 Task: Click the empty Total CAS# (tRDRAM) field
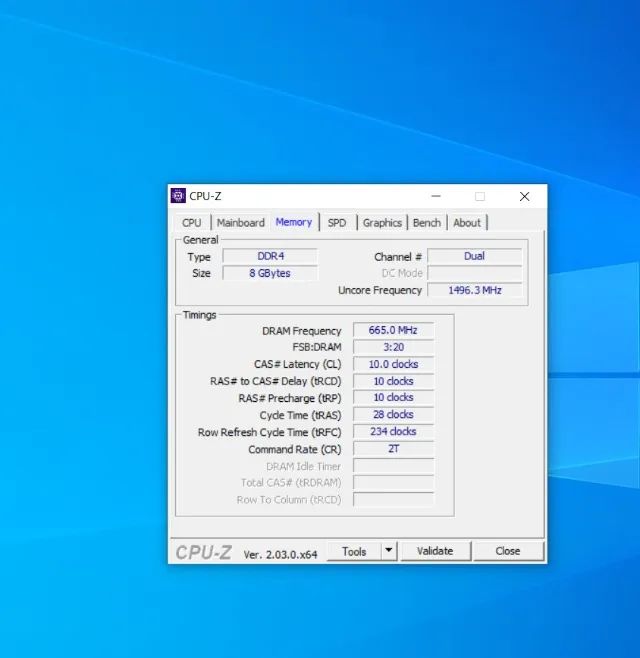(x=393, y=483)
